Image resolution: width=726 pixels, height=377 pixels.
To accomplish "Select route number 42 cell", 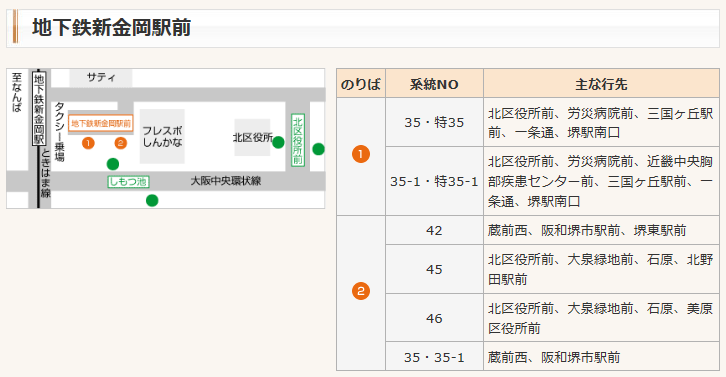I will pyautogui.click(x=434, y=230).
